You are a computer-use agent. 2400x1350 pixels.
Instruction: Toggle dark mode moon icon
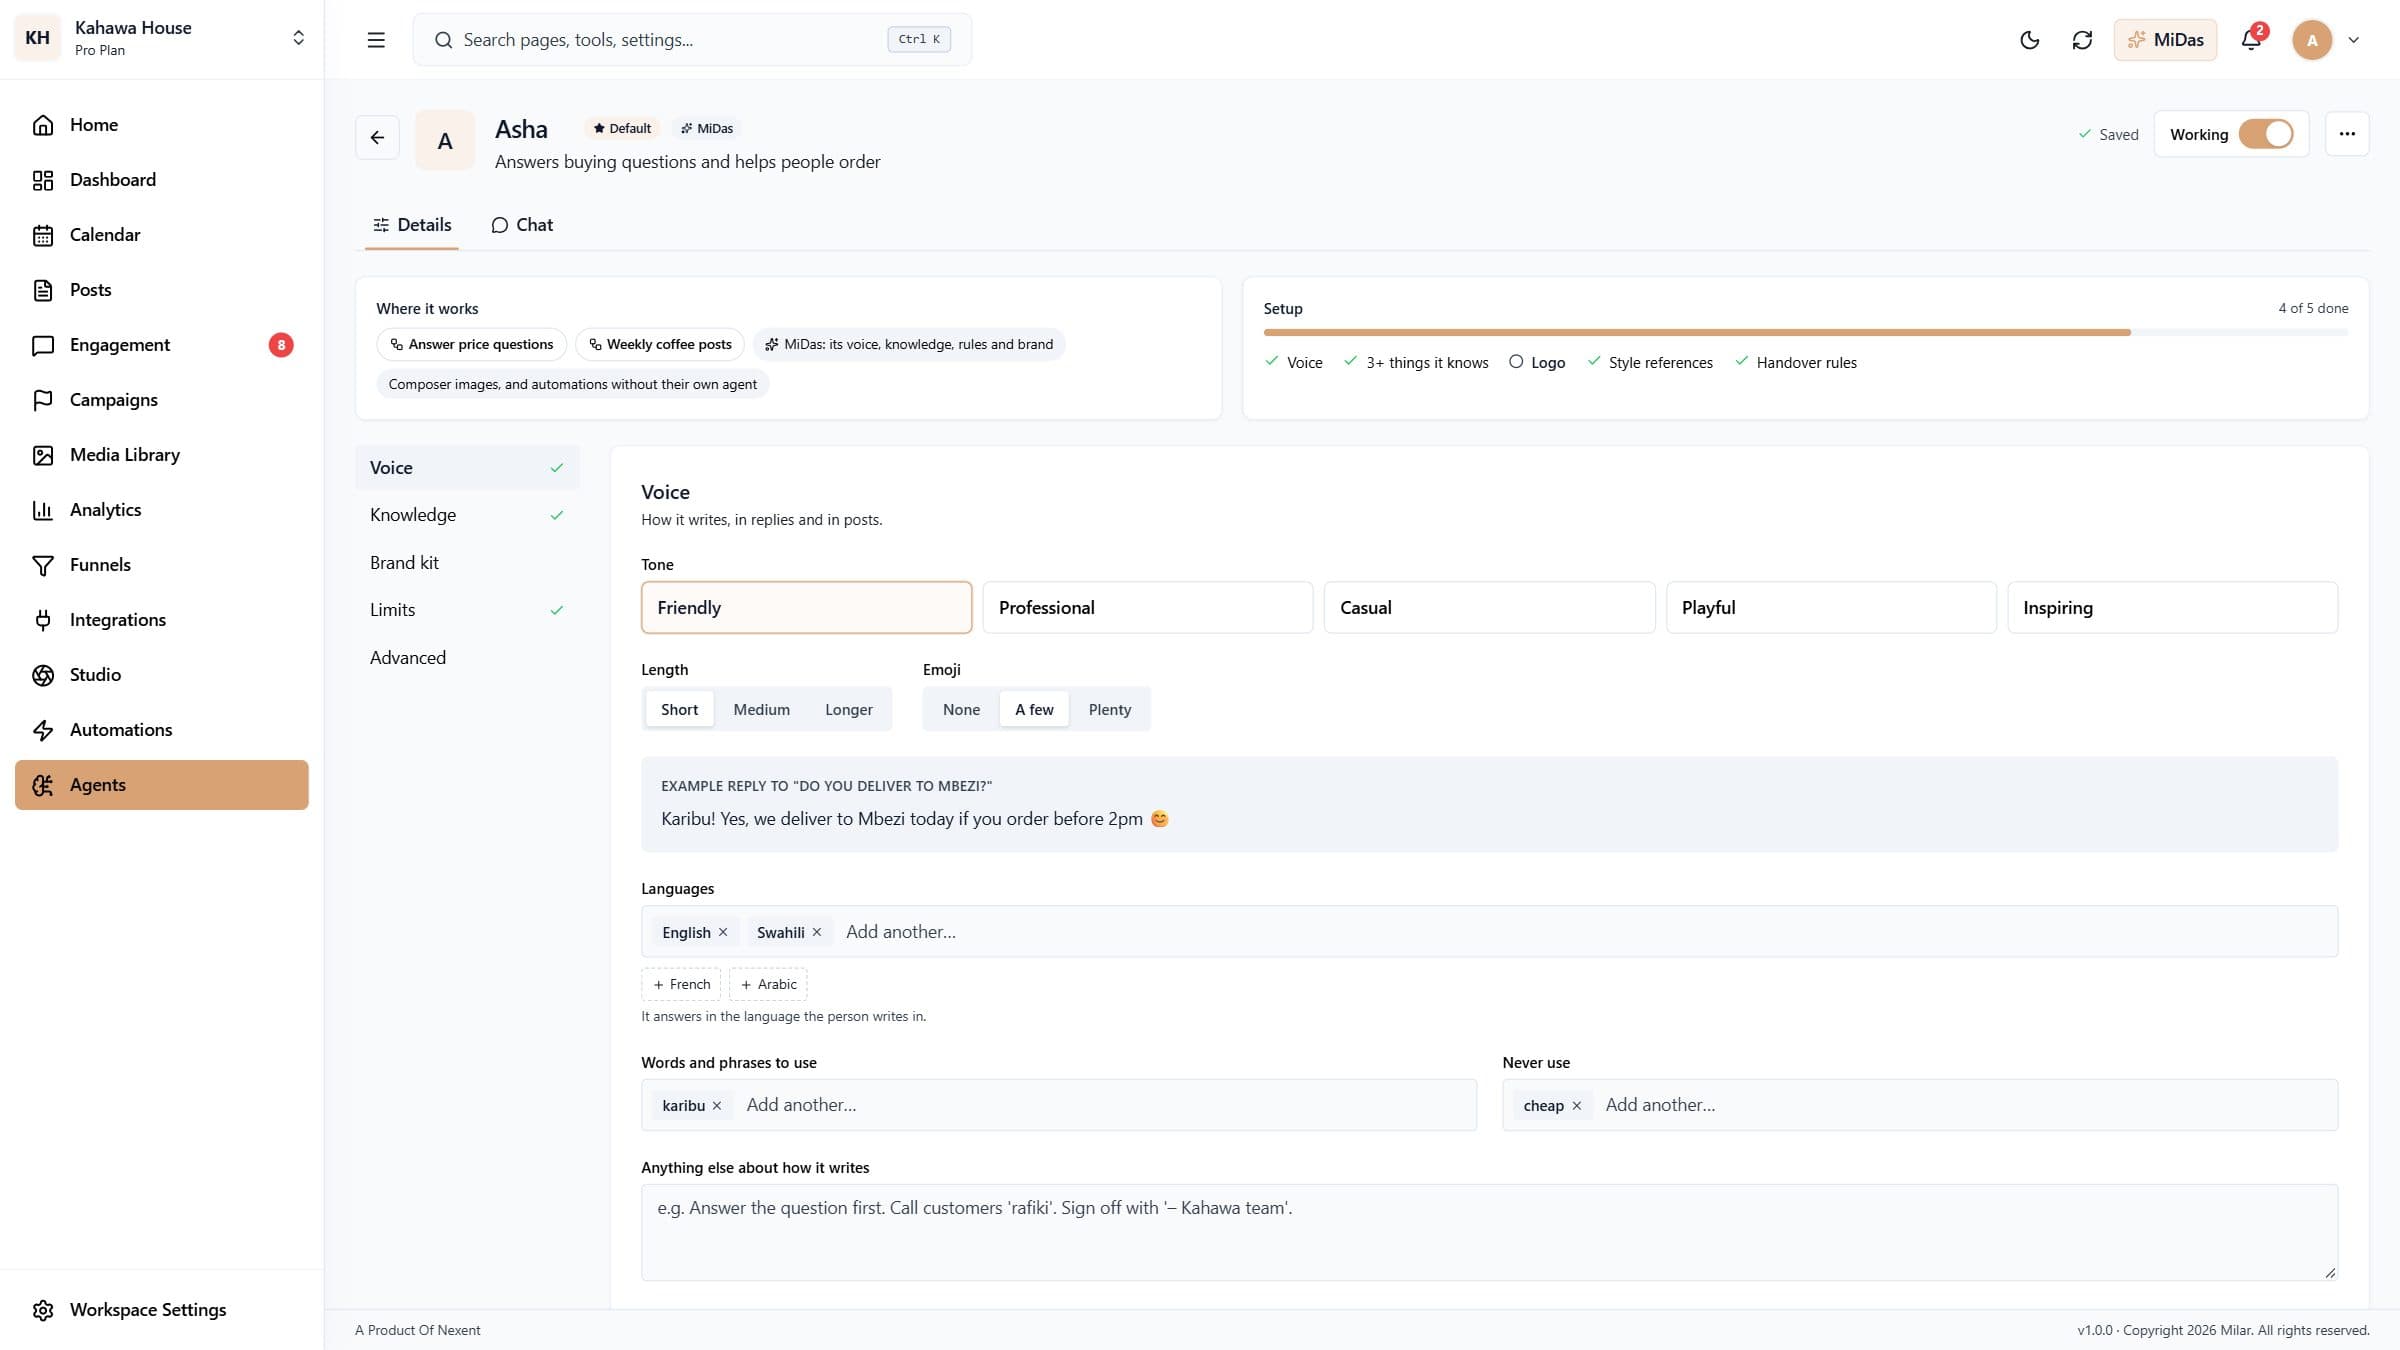pyautogui.click(x=2029, y=40)
